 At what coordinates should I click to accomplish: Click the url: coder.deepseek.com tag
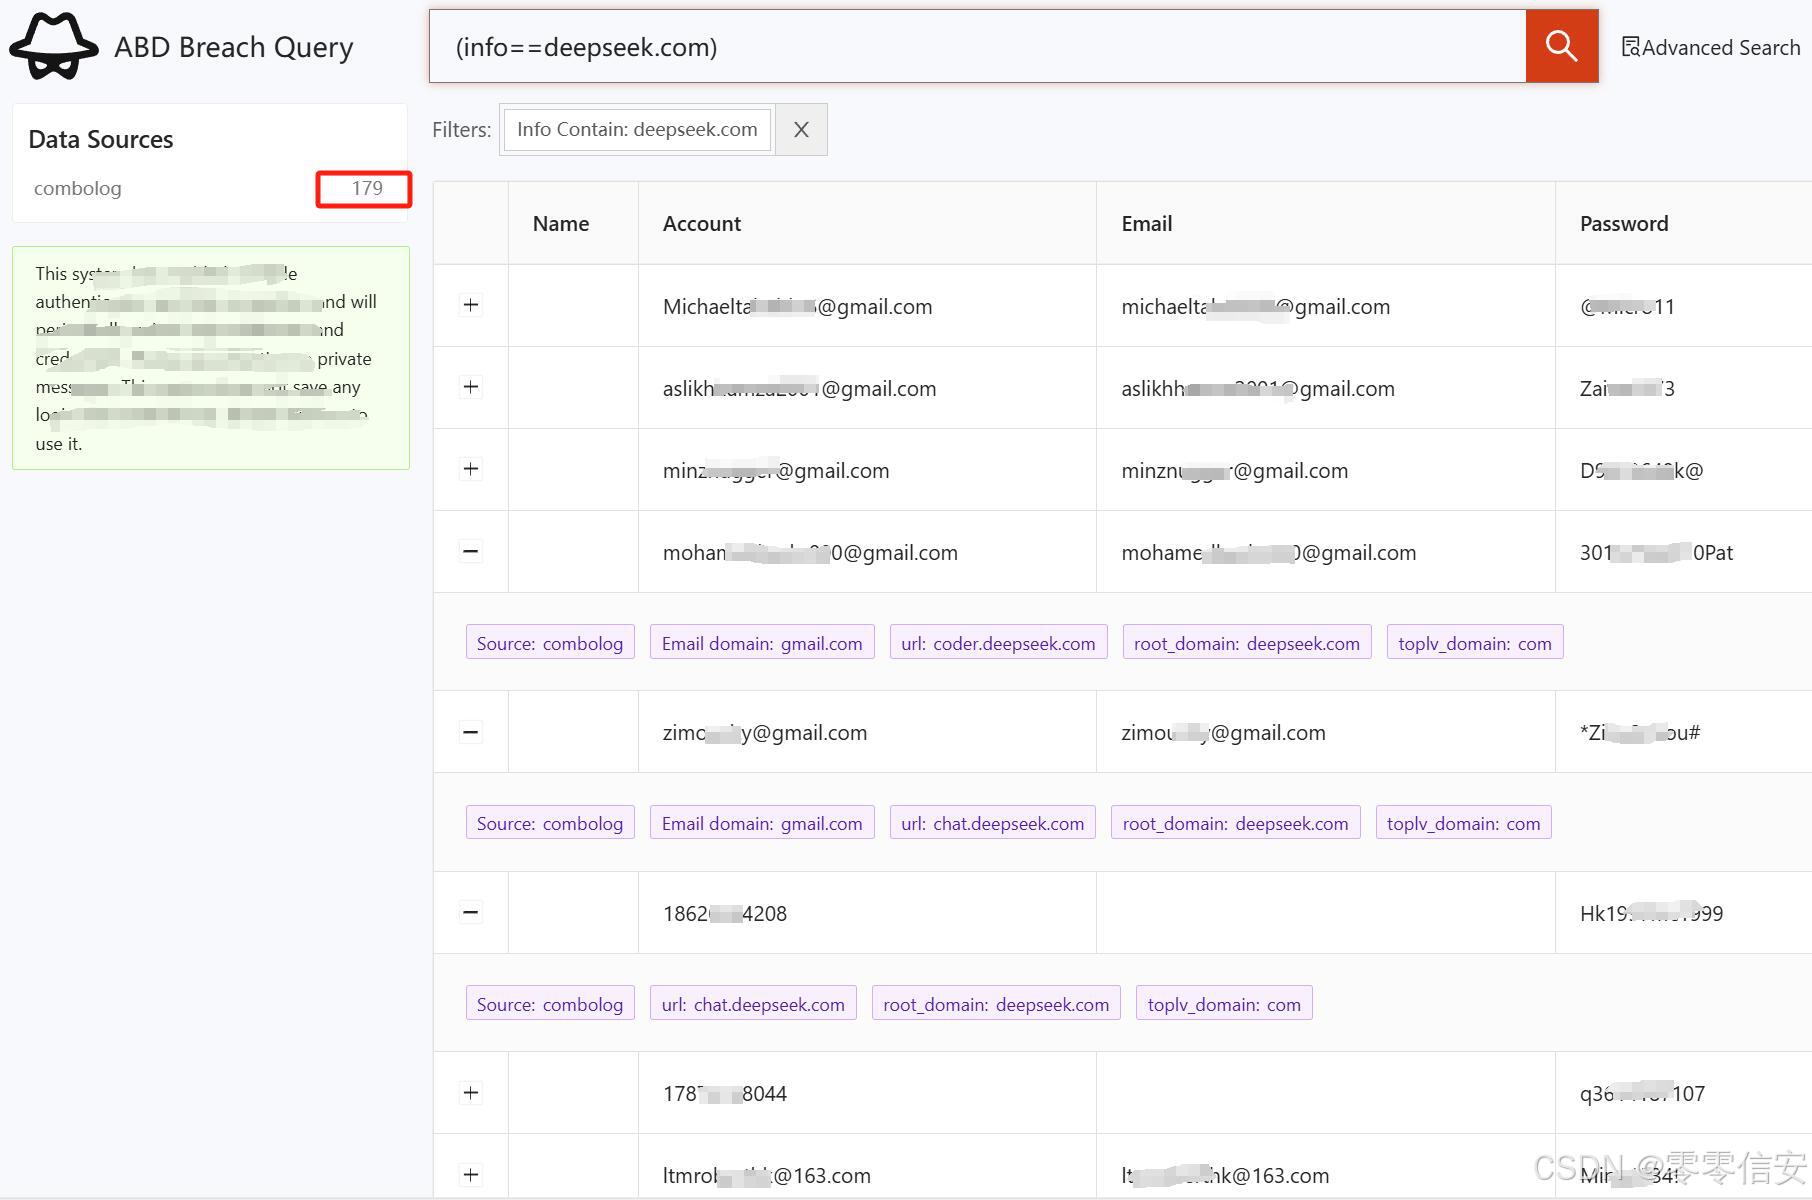pos(998,643)
